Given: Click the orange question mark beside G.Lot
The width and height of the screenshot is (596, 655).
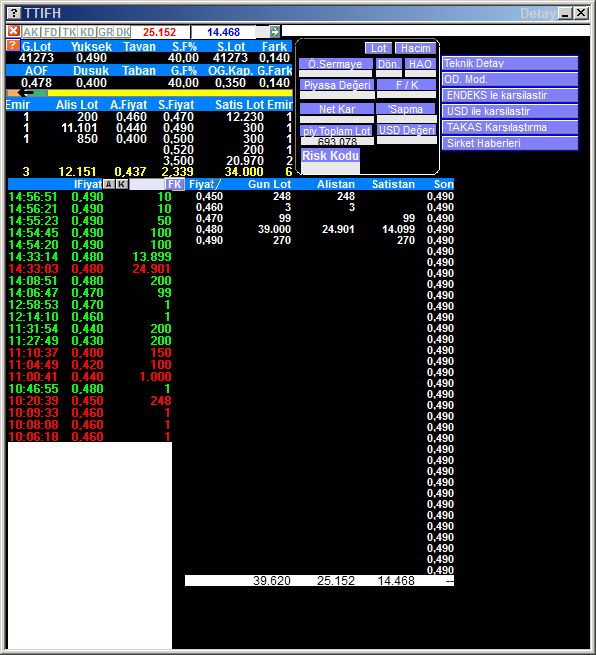Looking at the screenshot, I should pyautogui.click(x=13, y=45).
